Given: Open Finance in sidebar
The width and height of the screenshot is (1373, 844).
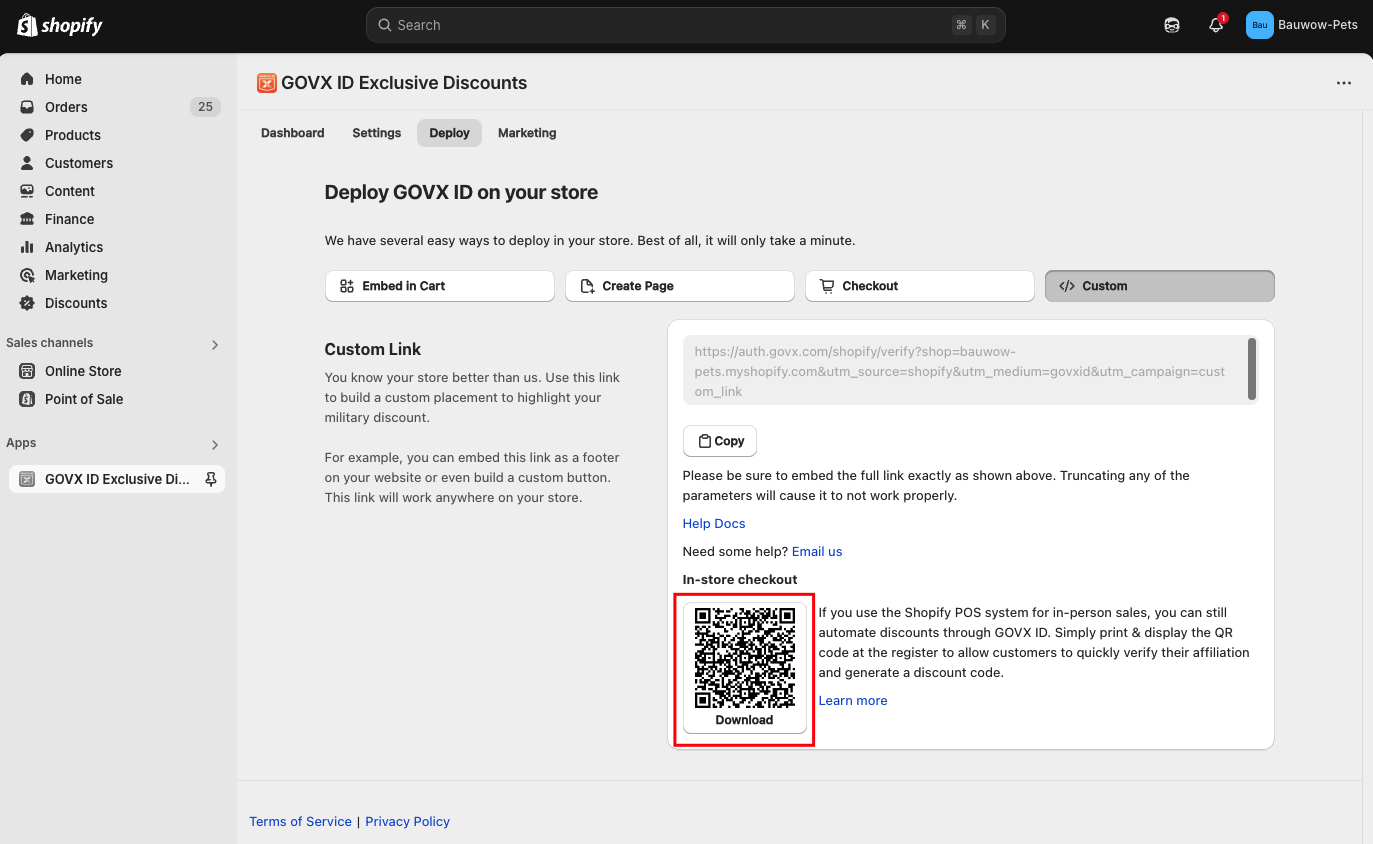Looking at the screenshot, I should 69,219.
